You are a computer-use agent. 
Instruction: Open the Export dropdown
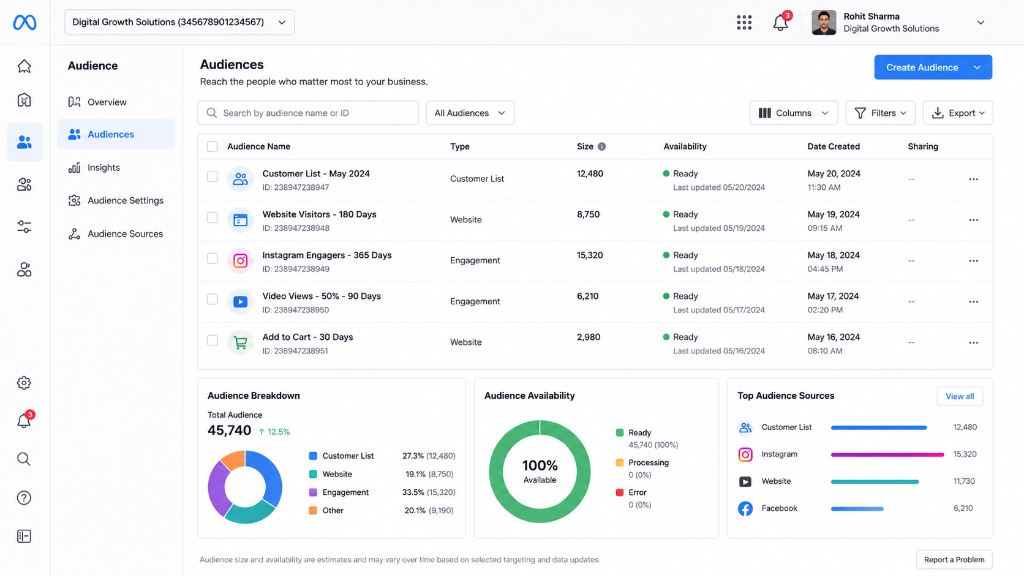click(x=958, y=113)
